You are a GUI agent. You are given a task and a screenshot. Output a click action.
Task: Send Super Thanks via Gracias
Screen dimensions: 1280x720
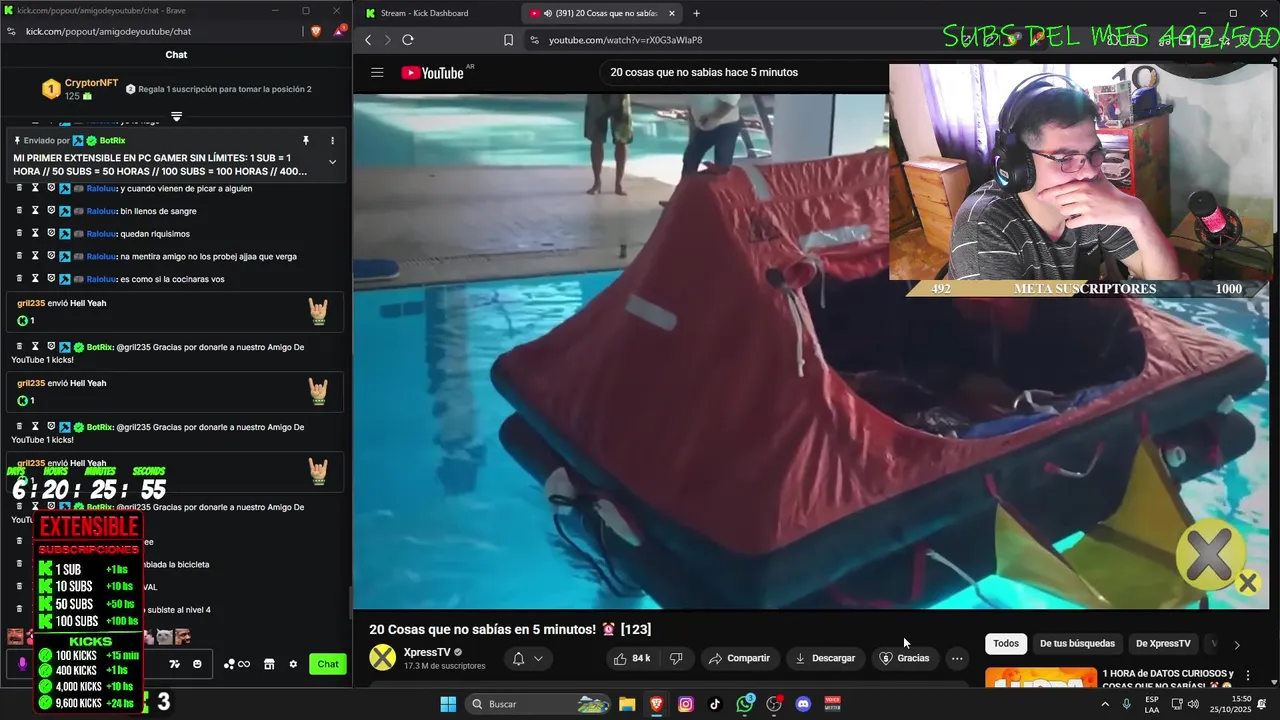pos(904,658)
